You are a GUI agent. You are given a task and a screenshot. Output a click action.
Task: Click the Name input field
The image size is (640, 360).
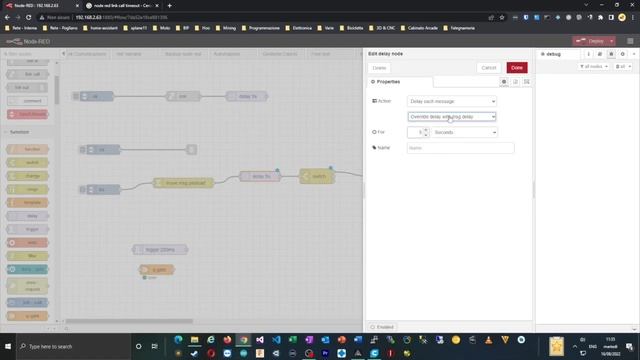[460, 148]
